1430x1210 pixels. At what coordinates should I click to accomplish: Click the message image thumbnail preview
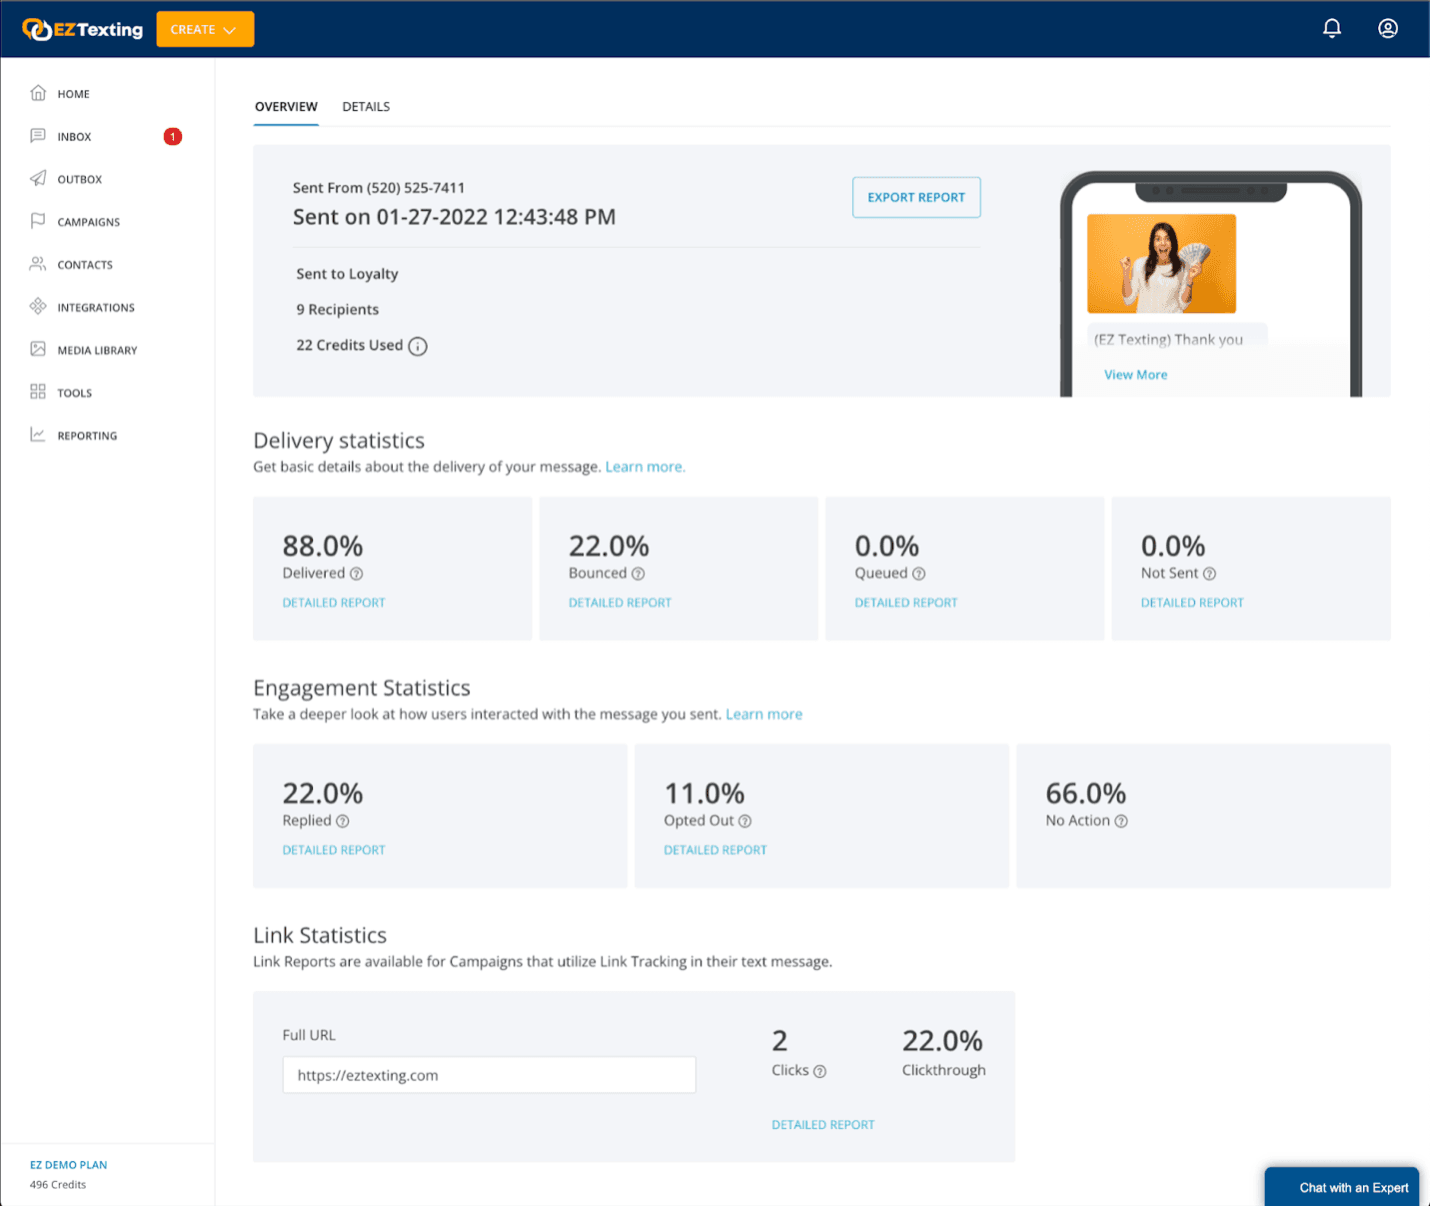[x=1161, y=264]
